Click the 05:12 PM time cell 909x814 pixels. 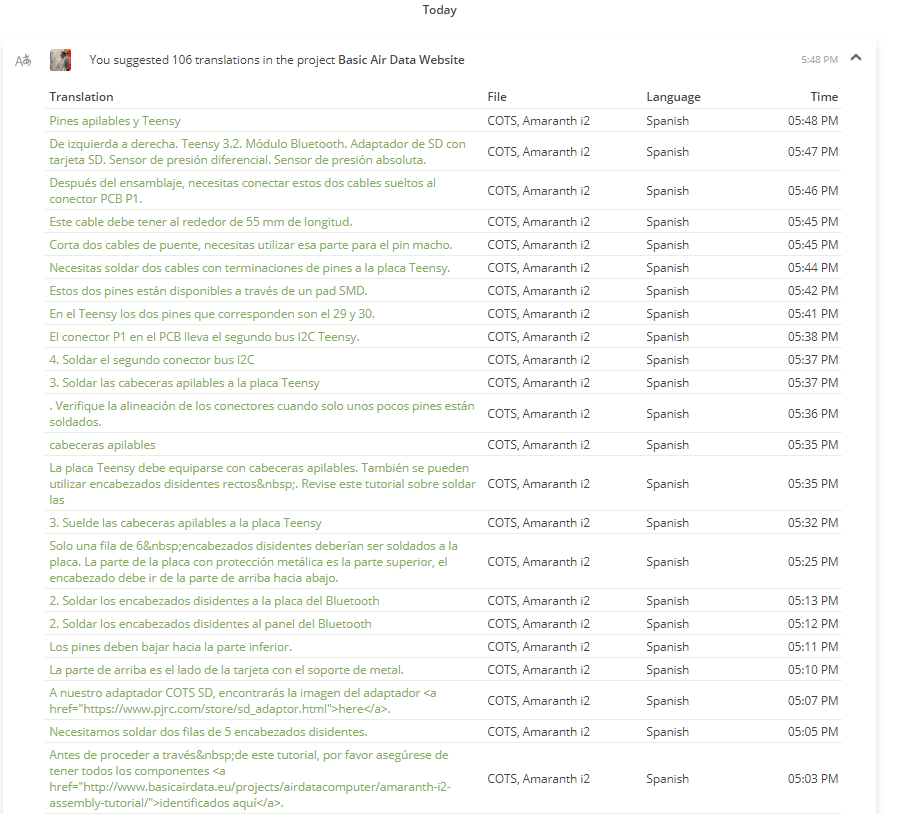click(813, 624)
